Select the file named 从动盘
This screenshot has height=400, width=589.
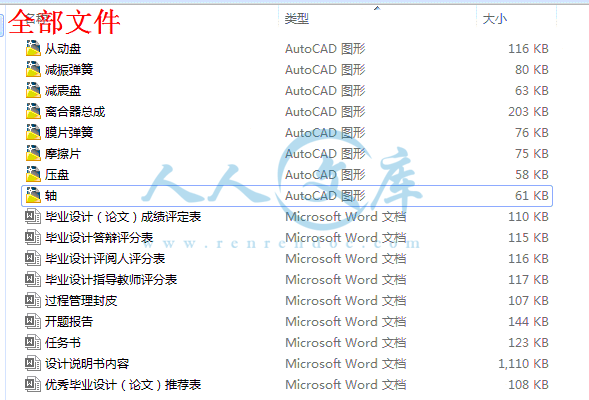[x=63, y=48]
